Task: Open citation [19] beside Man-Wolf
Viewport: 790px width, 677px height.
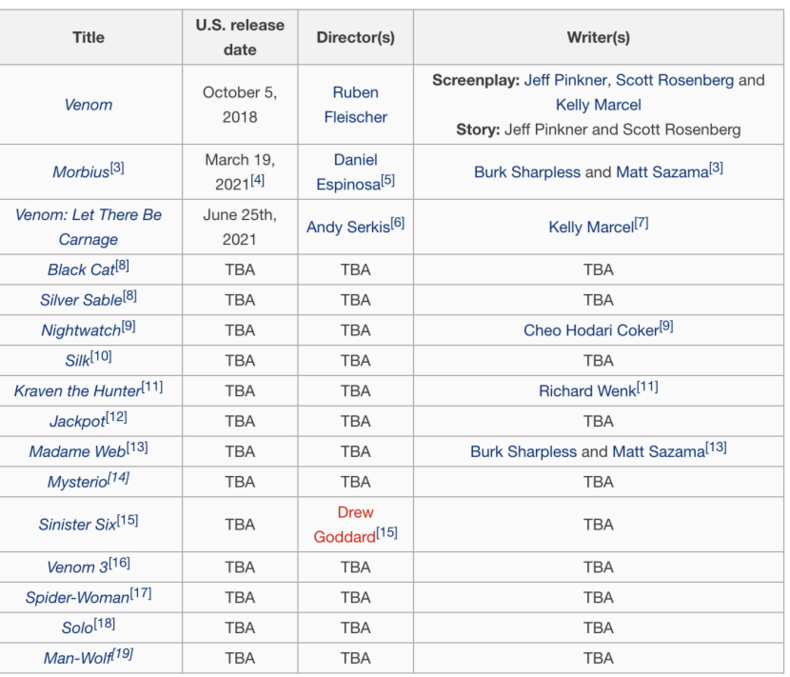Action: (122, 653)
